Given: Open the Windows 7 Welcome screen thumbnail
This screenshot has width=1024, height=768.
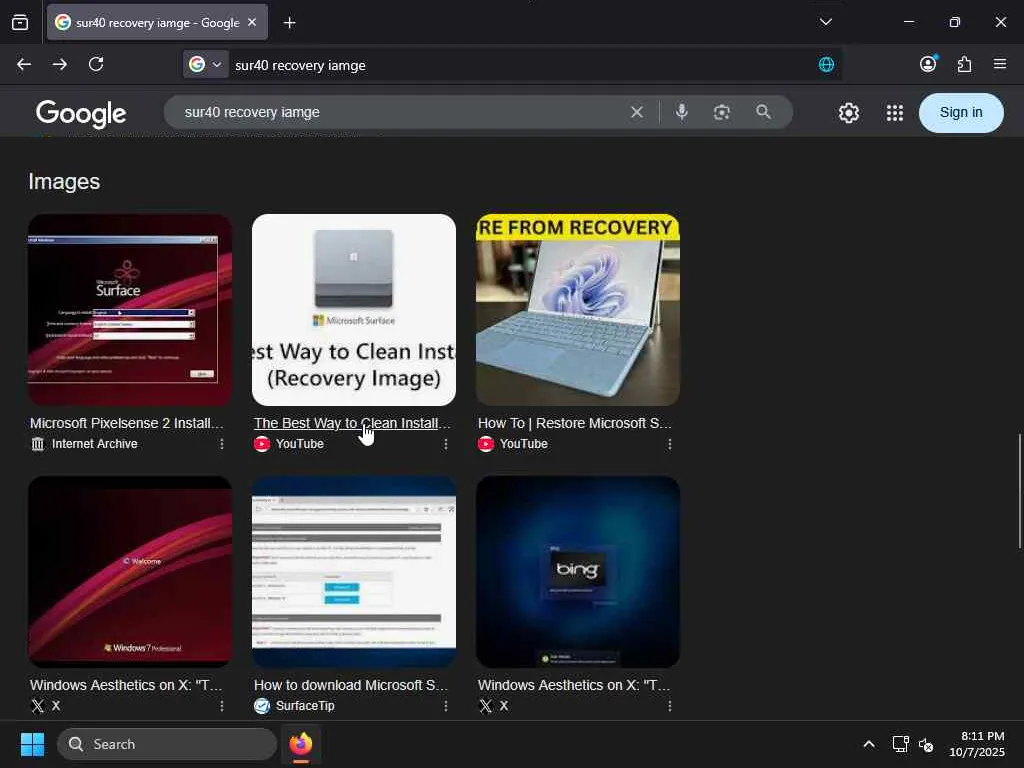Looking at the screenshot, I should [130, 571].
